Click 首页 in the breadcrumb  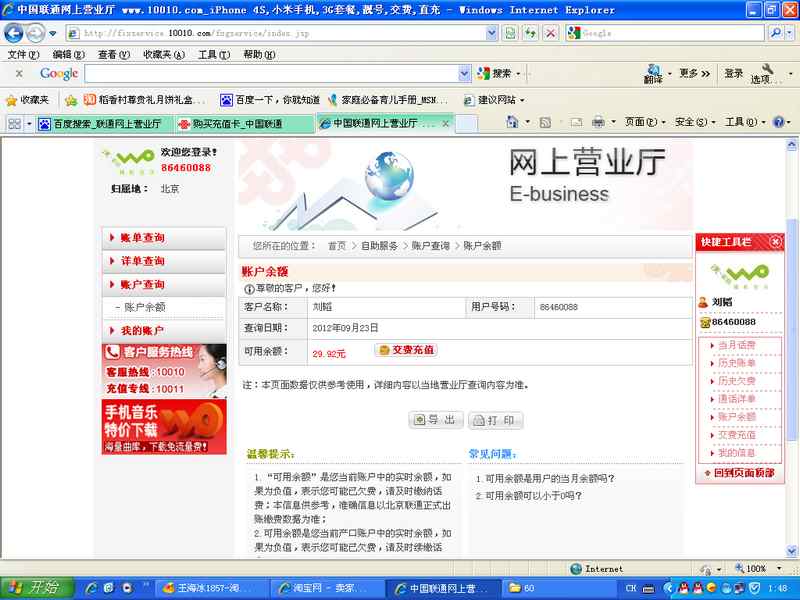coord(337,246)
